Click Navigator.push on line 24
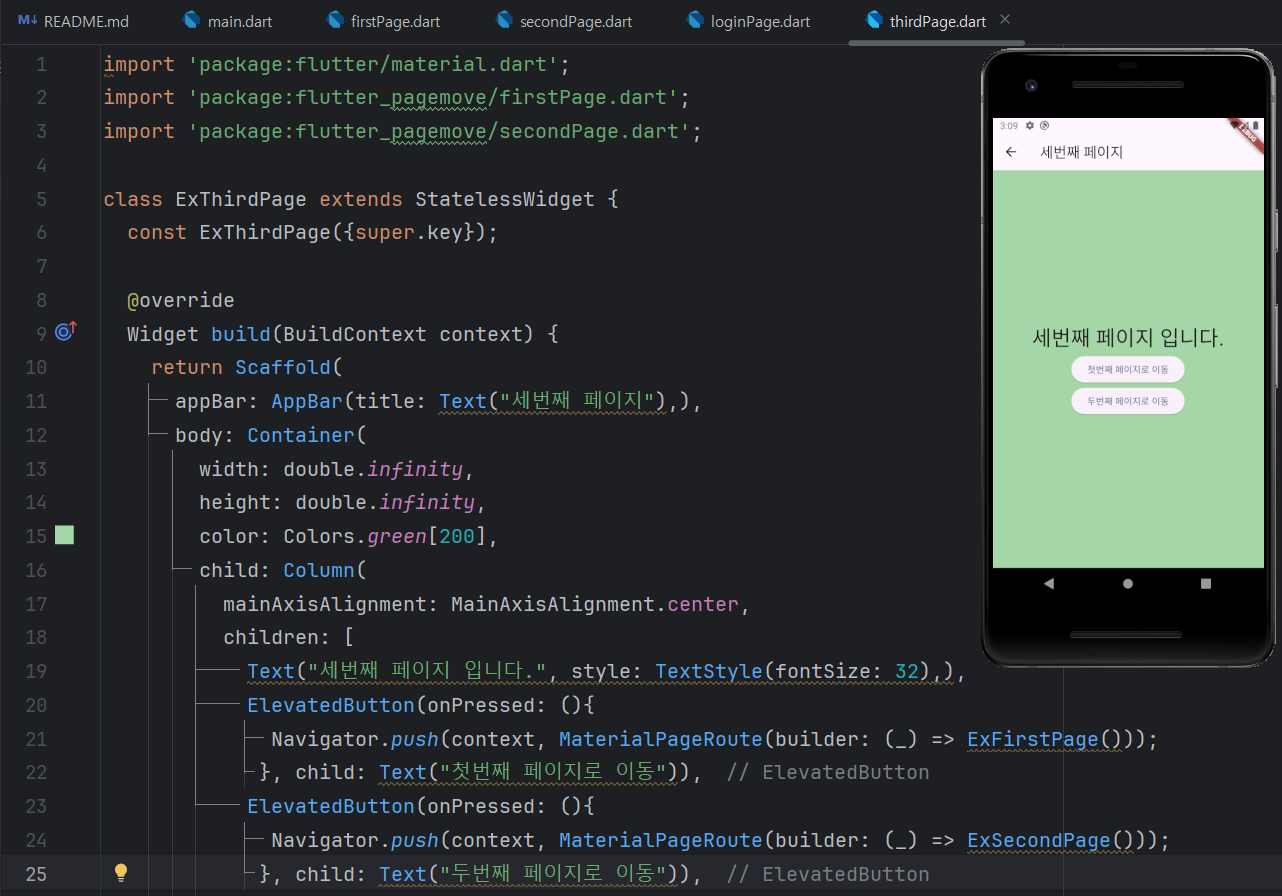The height and width of the screenshot is (896, 1282). (x=355, y=840)
